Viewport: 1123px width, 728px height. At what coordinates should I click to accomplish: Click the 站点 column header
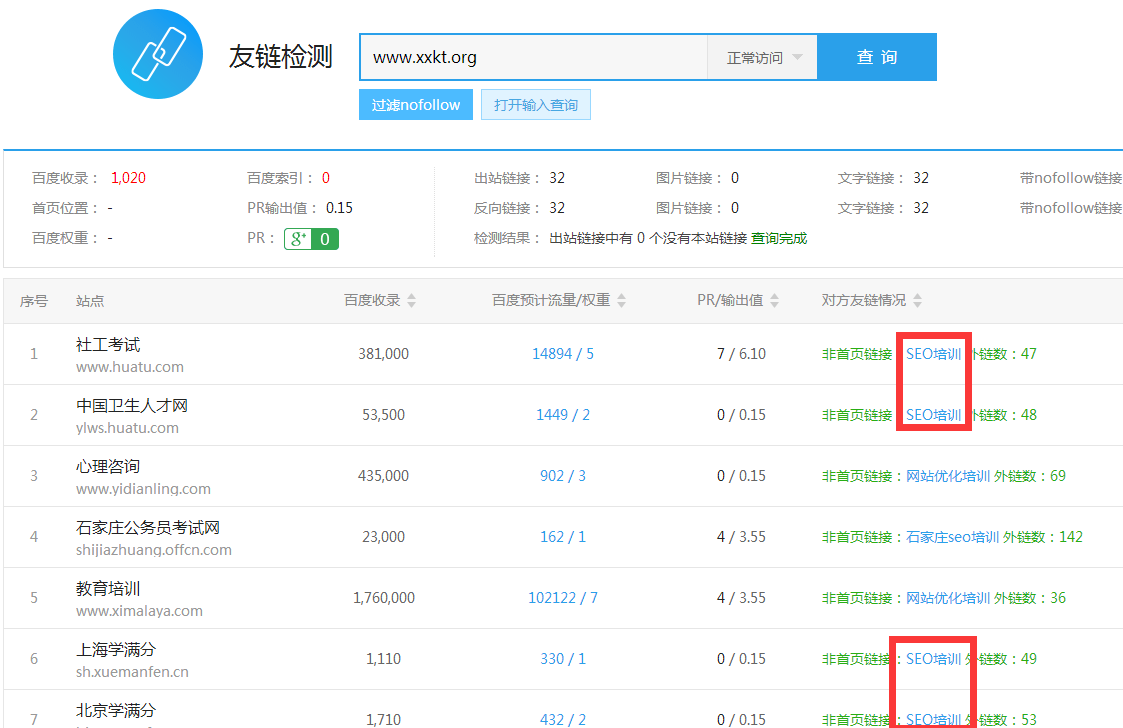tap(90, 301)
